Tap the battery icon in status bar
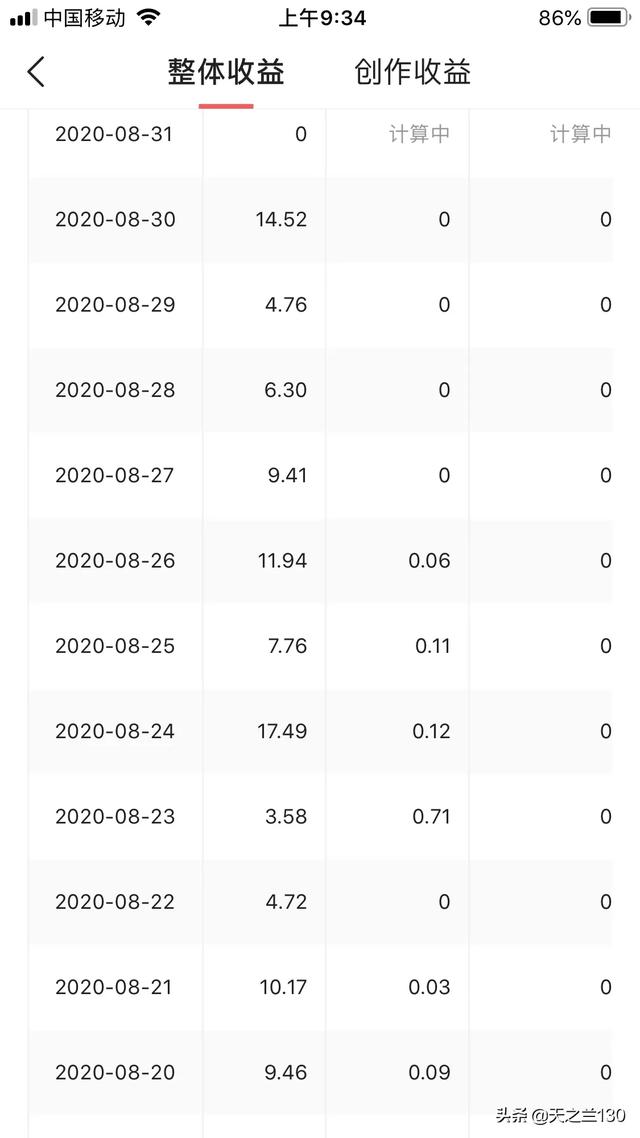 click(x=608, y=17)
